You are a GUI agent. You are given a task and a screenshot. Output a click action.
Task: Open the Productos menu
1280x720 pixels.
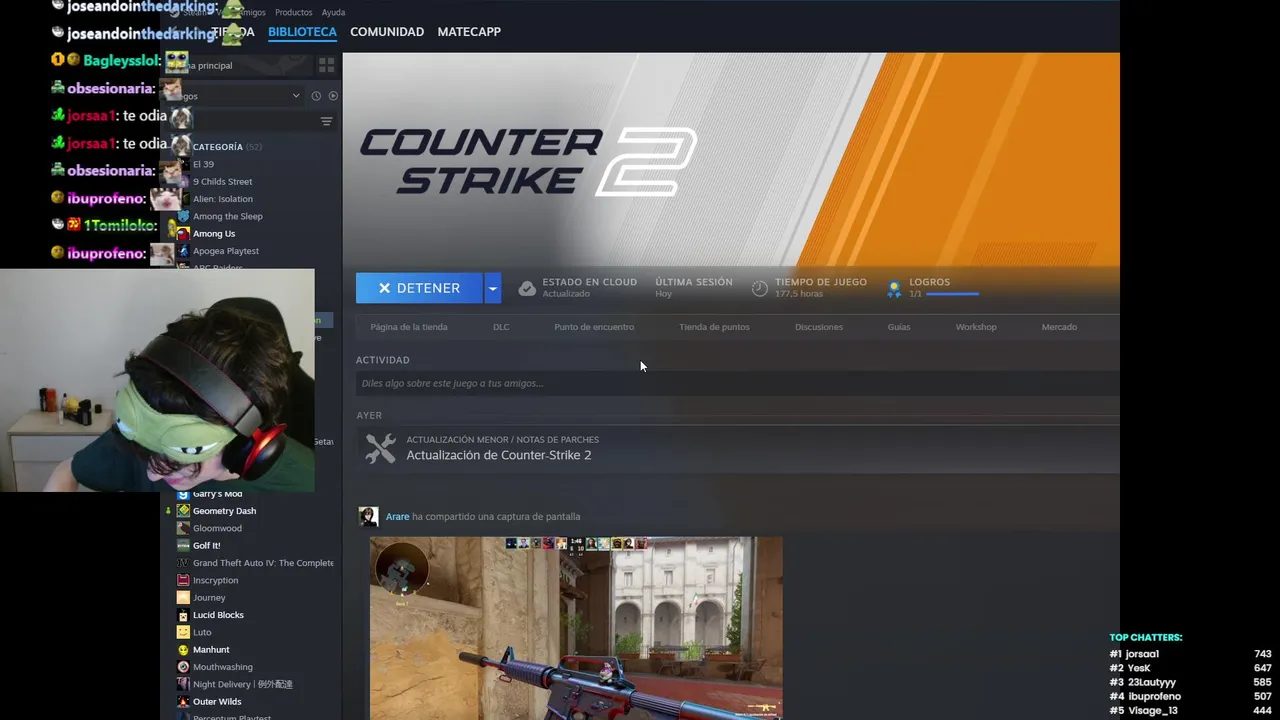click(293, 12)
